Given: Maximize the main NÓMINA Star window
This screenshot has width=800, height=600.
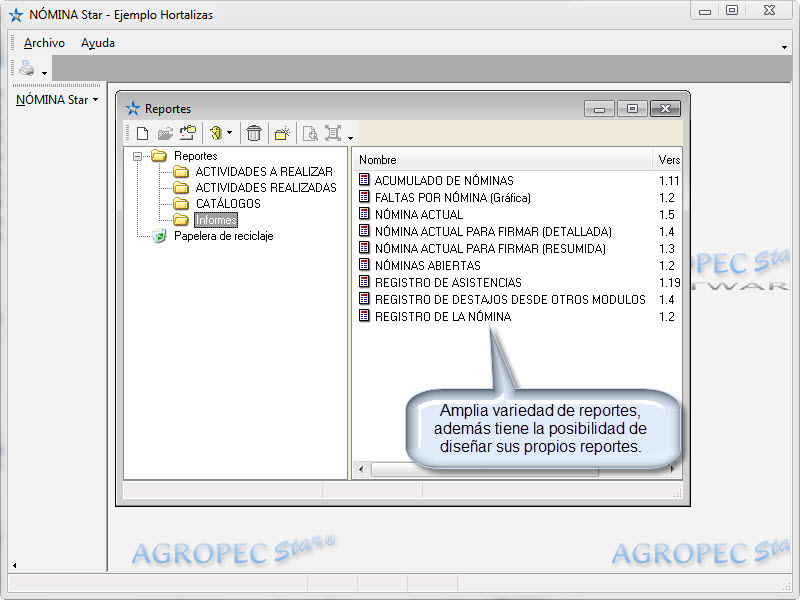Looking at the screenshot, I should (732, 11).
